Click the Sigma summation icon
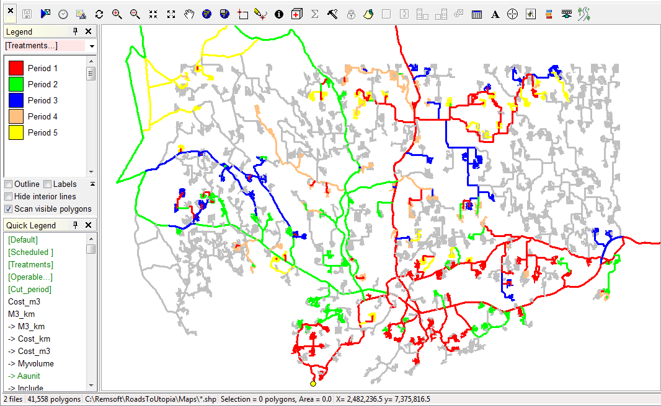This screenshot has height=406, width=661. 314,14
